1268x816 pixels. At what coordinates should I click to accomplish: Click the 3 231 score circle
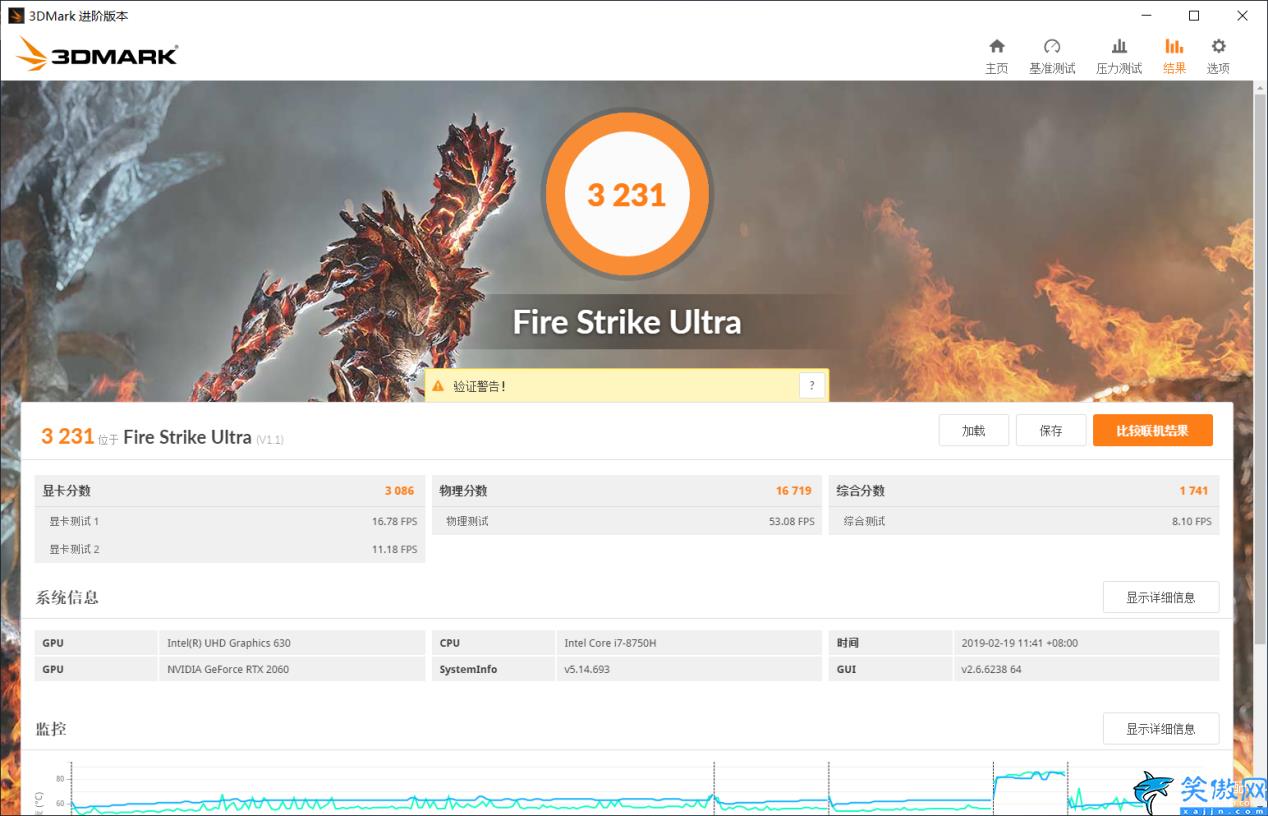point(627,194)
